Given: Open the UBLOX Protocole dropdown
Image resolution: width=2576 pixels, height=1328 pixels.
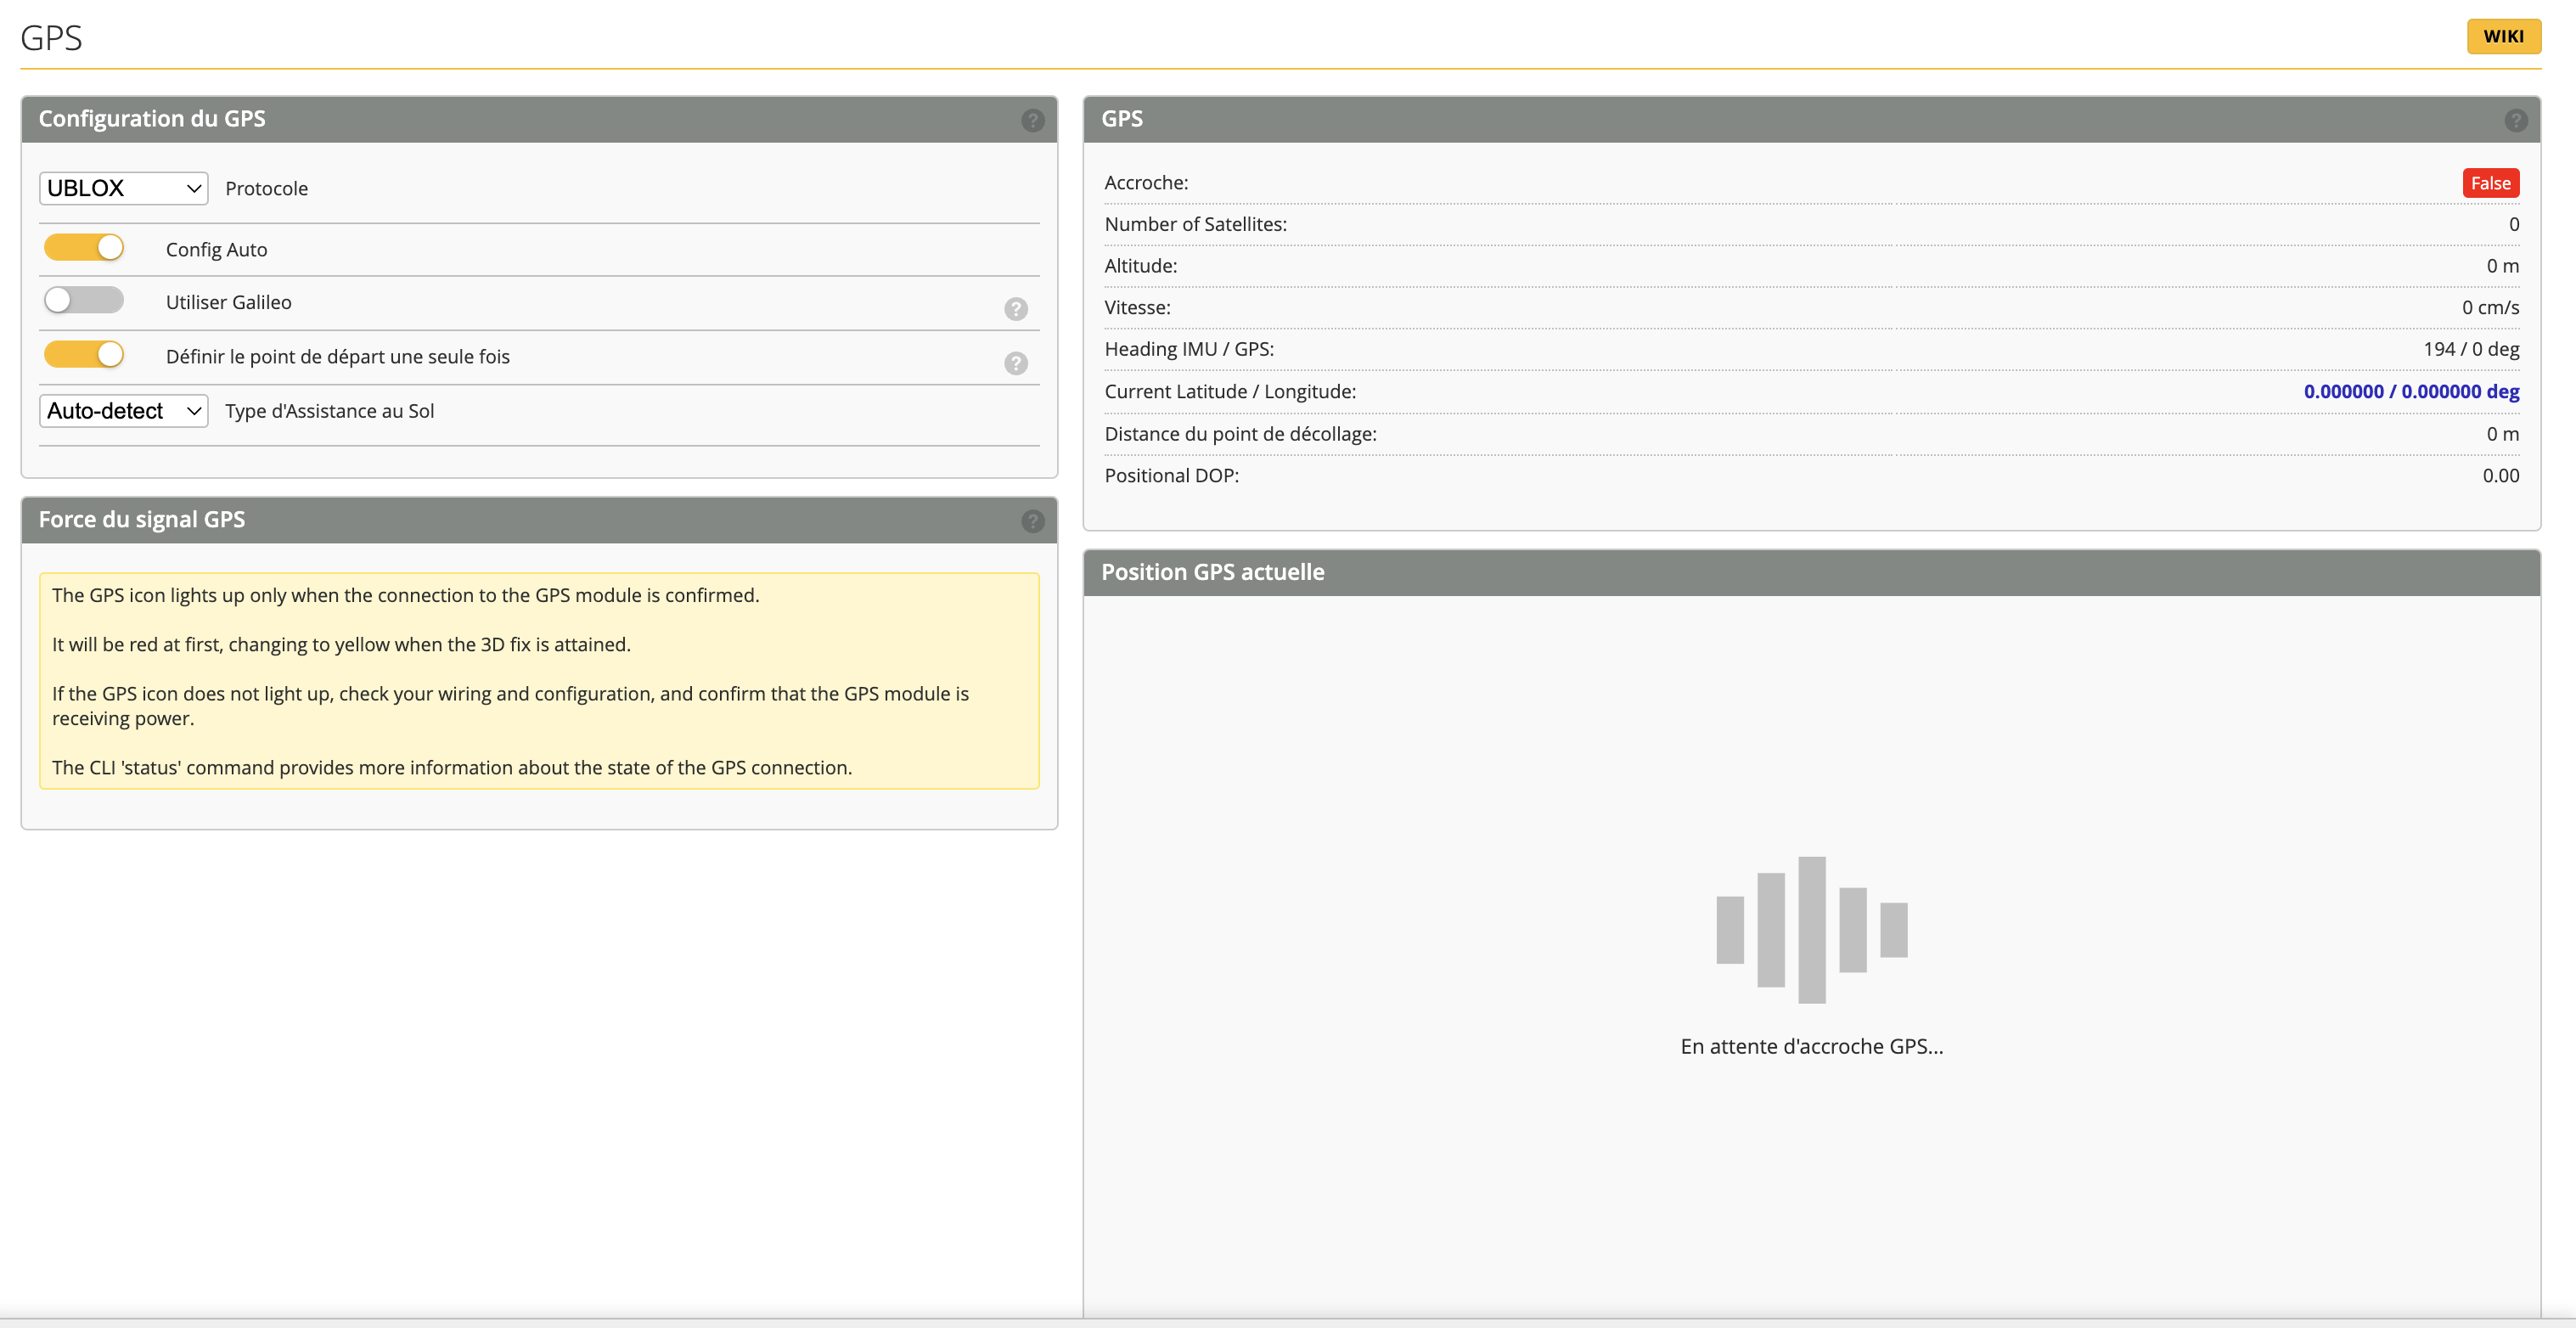Looking at the screenshot, I should click(x=123, y=188).
